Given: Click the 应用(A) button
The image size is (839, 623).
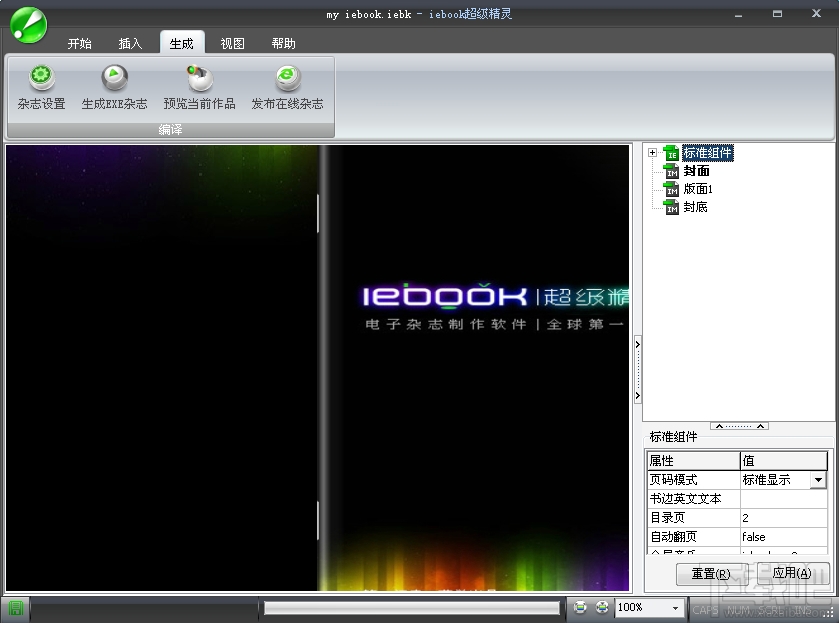Looking at the screenshot, I should [792, 573].
